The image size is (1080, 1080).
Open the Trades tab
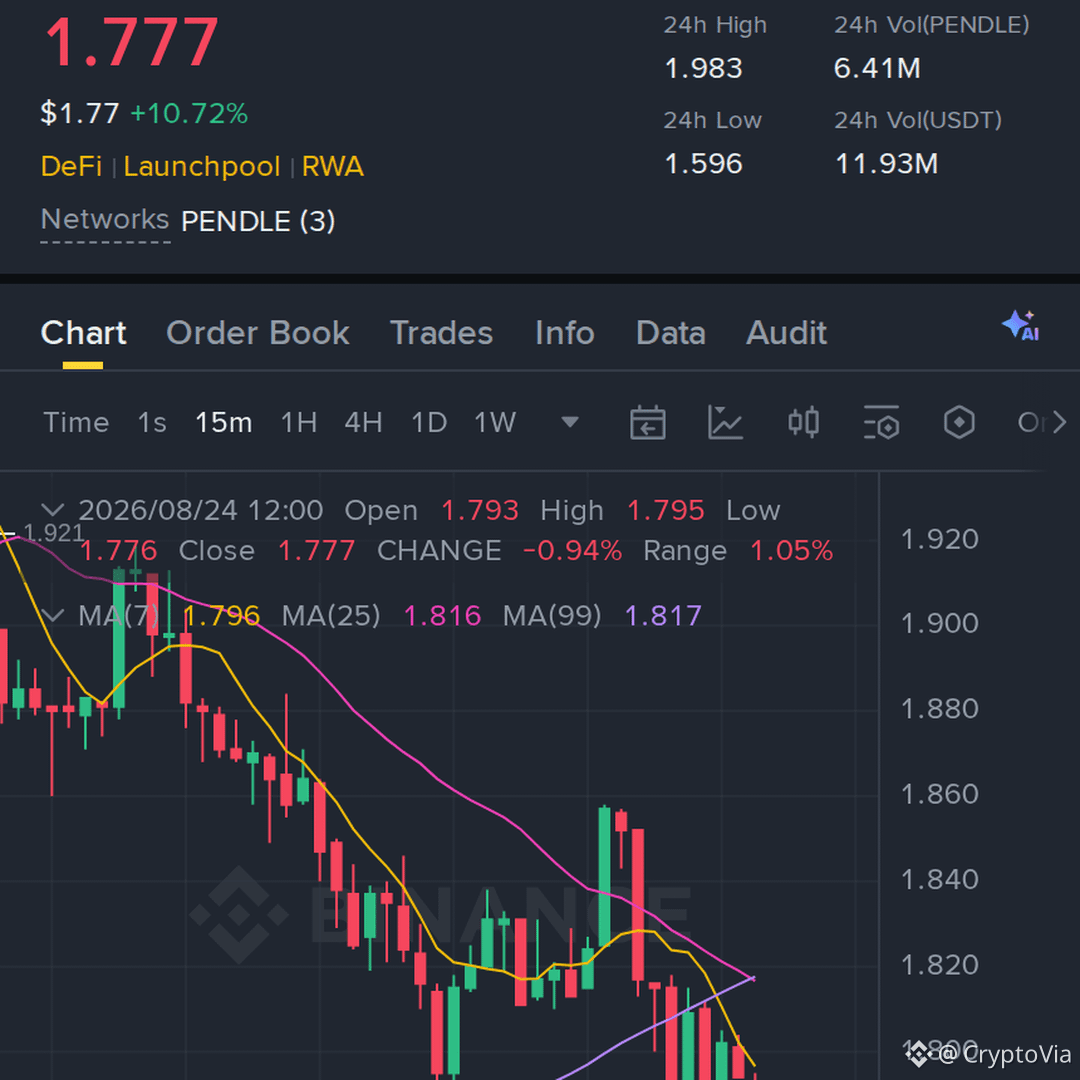click(x=442, y=333)
